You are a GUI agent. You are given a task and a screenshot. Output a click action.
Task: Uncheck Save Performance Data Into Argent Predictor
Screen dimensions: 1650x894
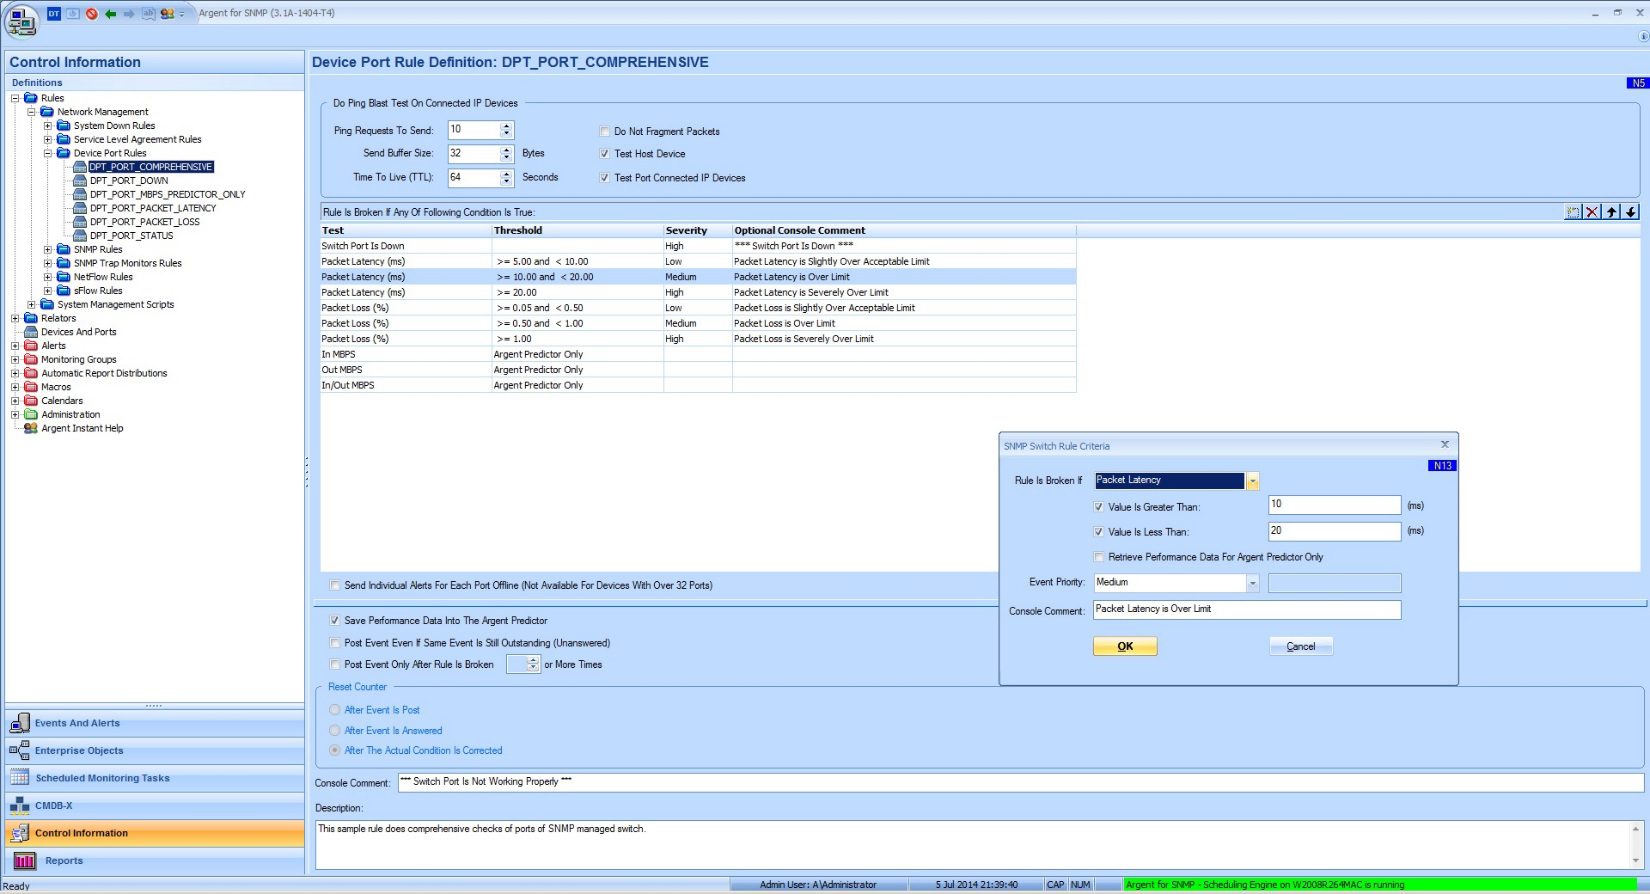335,620
